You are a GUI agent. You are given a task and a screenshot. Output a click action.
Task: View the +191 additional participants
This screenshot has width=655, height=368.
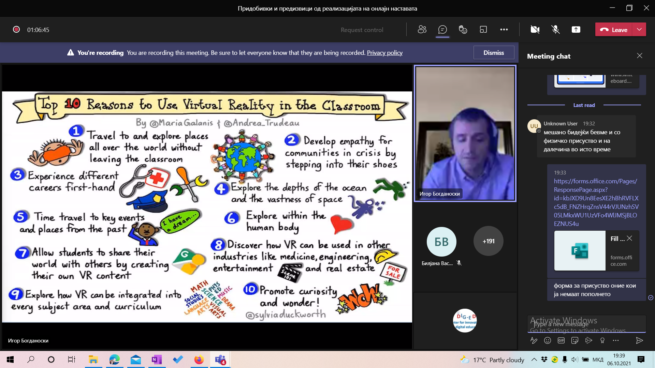click(x=488, y=241)
